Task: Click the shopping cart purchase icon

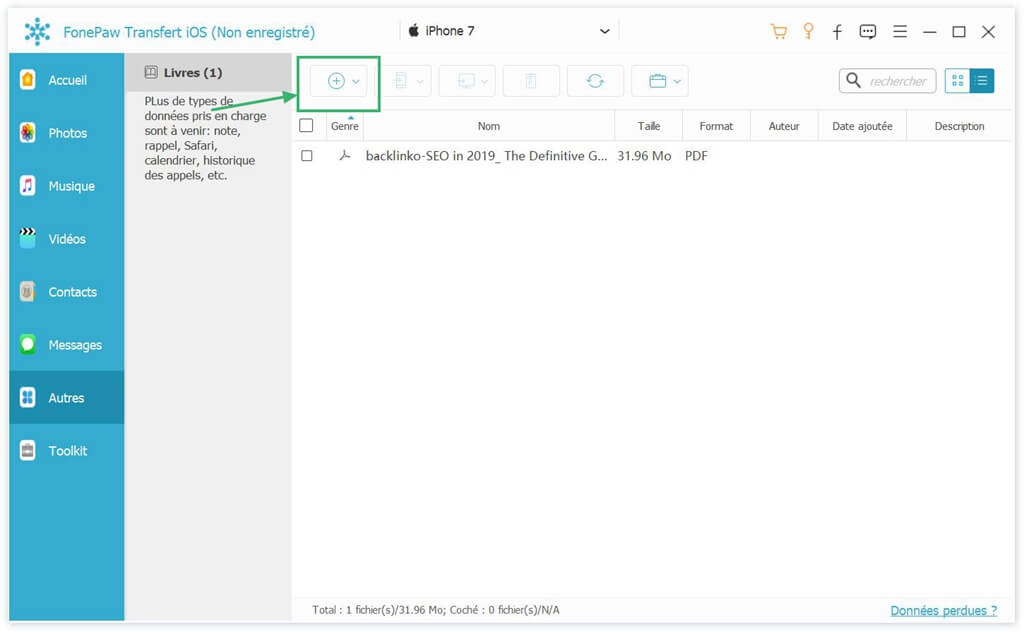Action: tap(778, 31)
